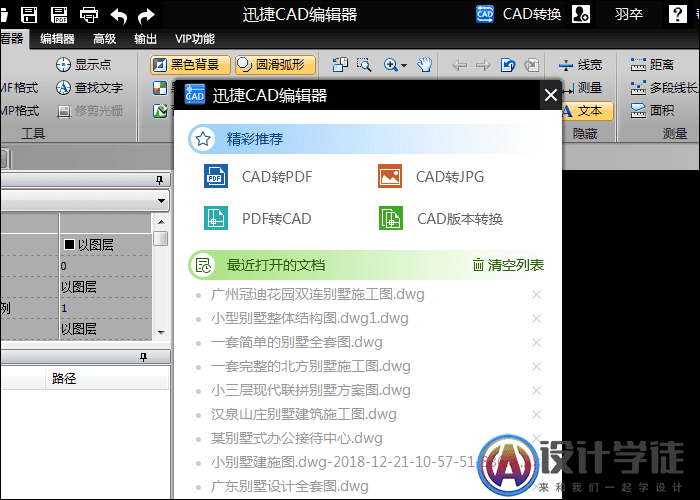The height and width of the screenshot is (500, 700).
Task: Select the pan hand tool
Action: pos(425,65)
